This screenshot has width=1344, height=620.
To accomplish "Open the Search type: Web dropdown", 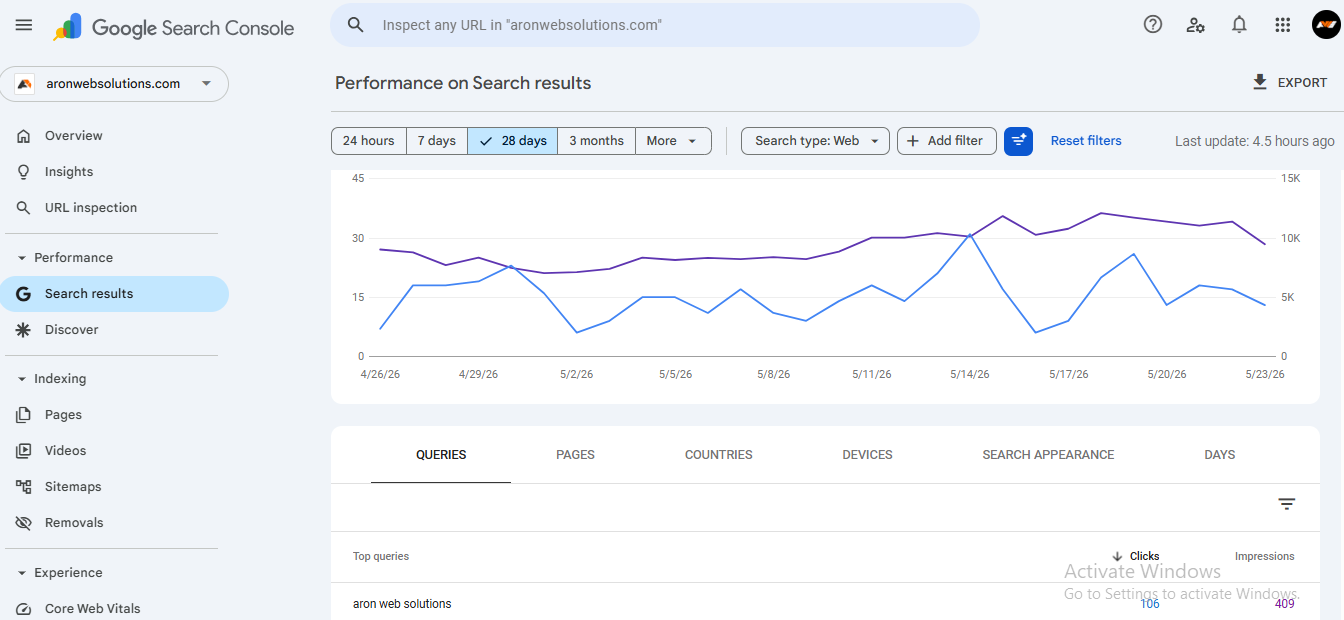I will [816, 141].
